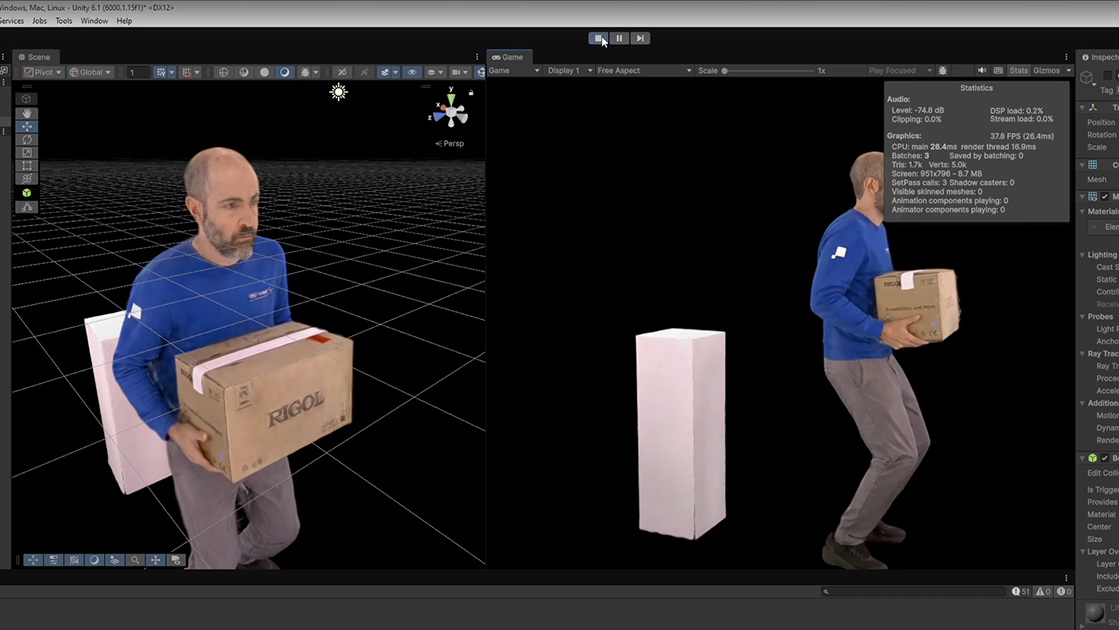Toggle grid visibility in Scene toolbar
Screen dimensions: 1119x630
coord(161,72)
